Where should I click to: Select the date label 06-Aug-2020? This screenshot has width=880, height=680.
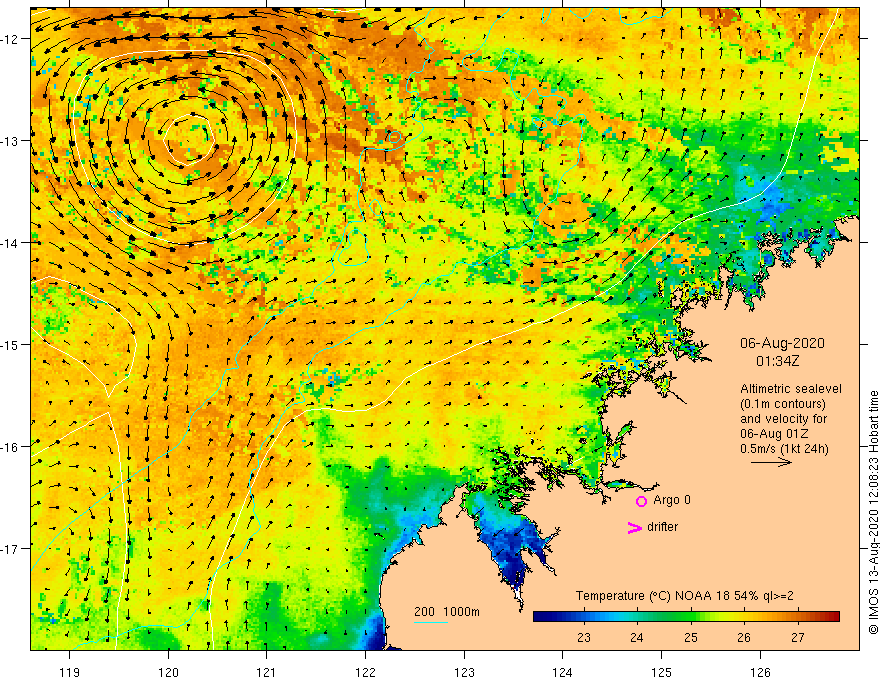point(782,343)
